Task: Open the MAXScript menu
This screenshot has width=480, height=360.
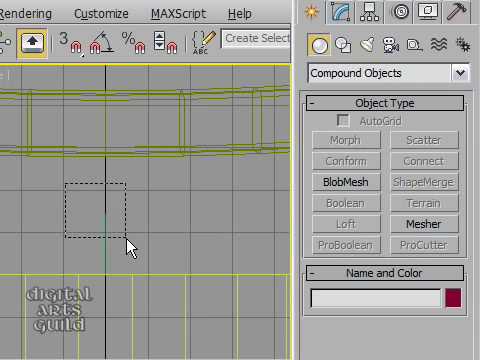Action: (179, 14)
